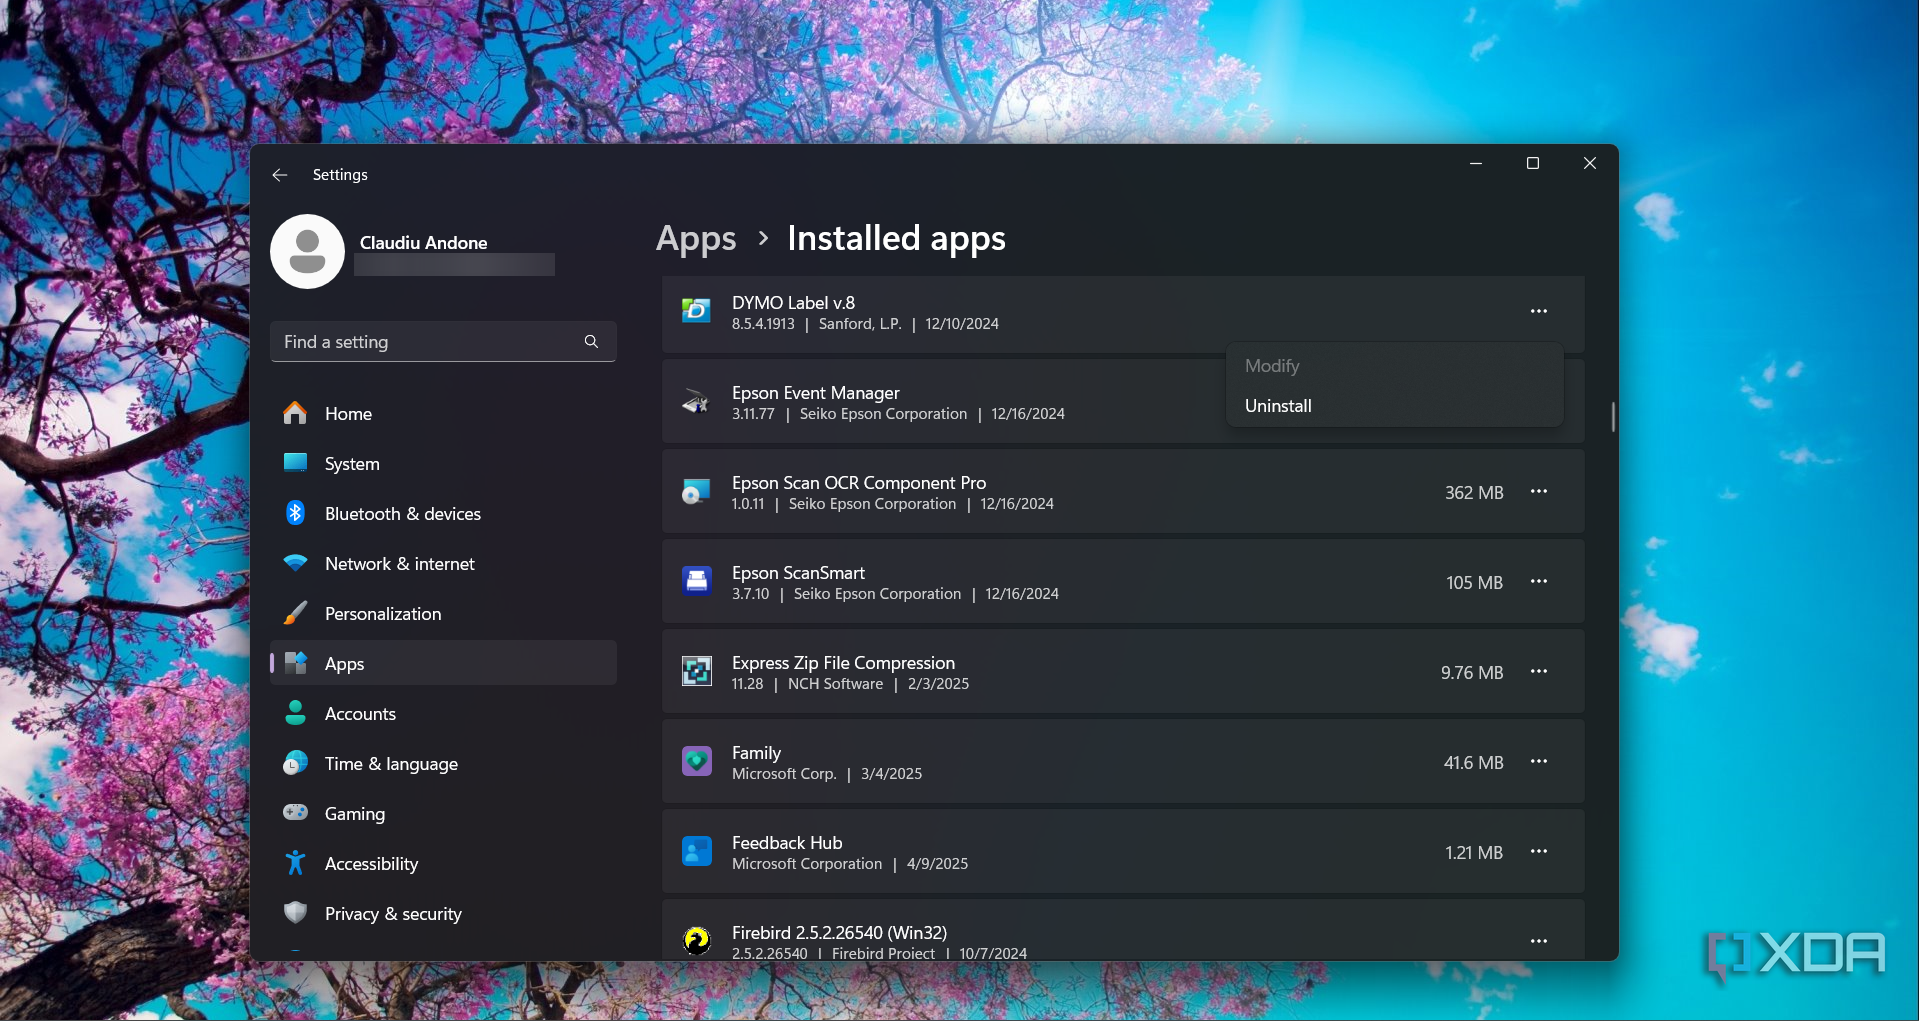Click the Apps breadcrumb link
The height and width of the screenshot is (1021, 1919).
696,239
